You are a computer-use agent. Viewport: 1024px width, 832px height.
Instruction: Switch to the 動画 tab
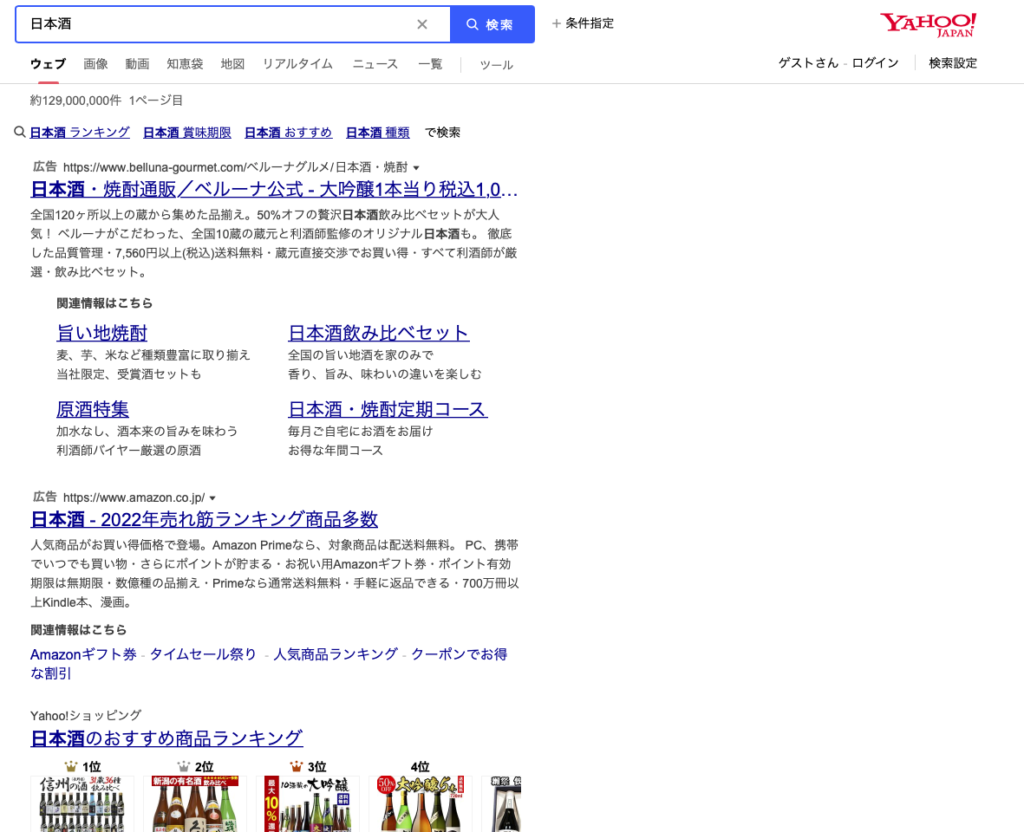(137, 64)
